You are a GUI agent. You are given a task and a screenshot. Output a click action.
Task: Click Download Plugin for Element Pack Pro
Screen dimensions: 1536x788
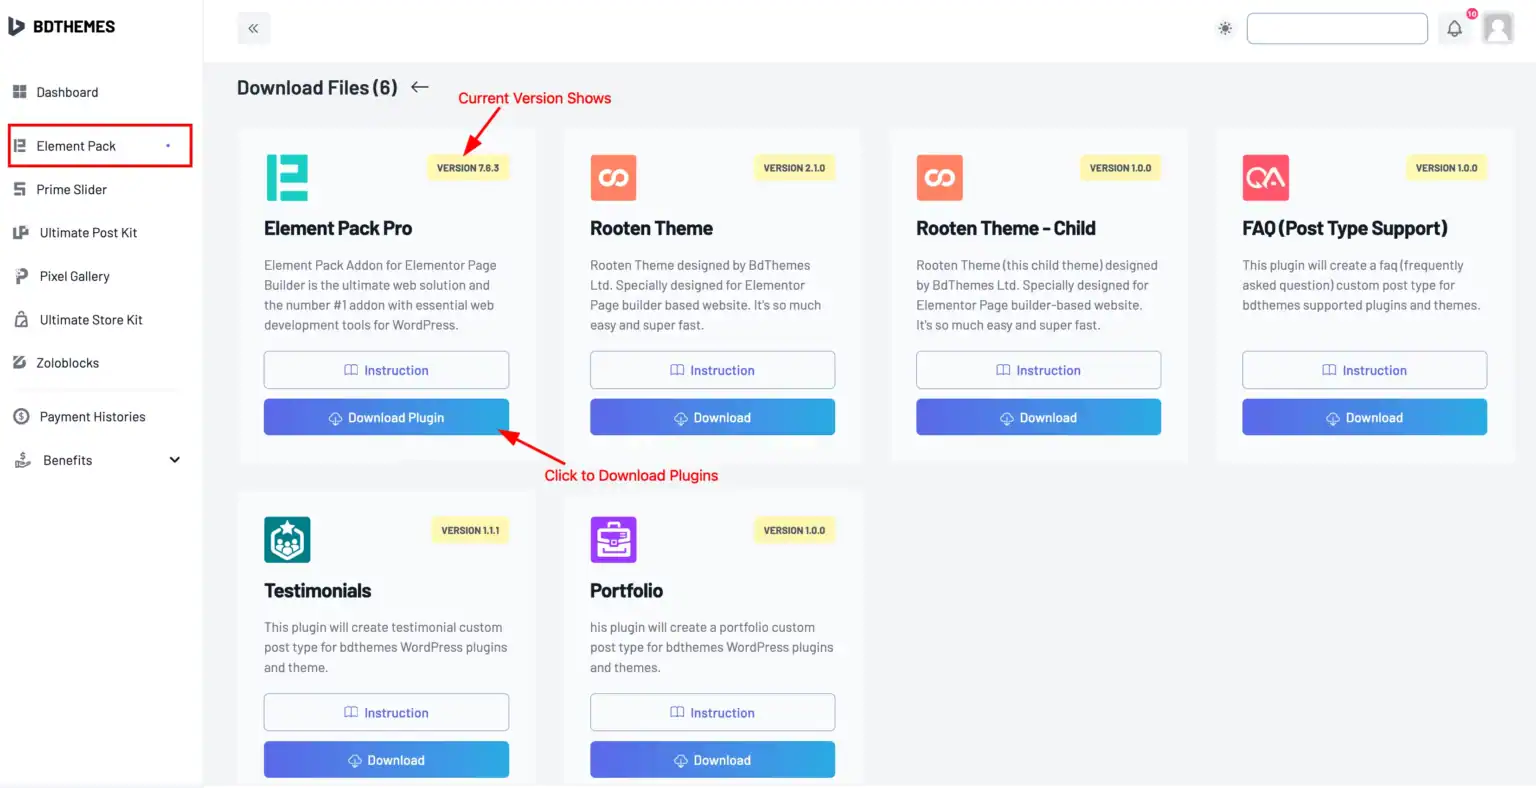coord(386,417)
